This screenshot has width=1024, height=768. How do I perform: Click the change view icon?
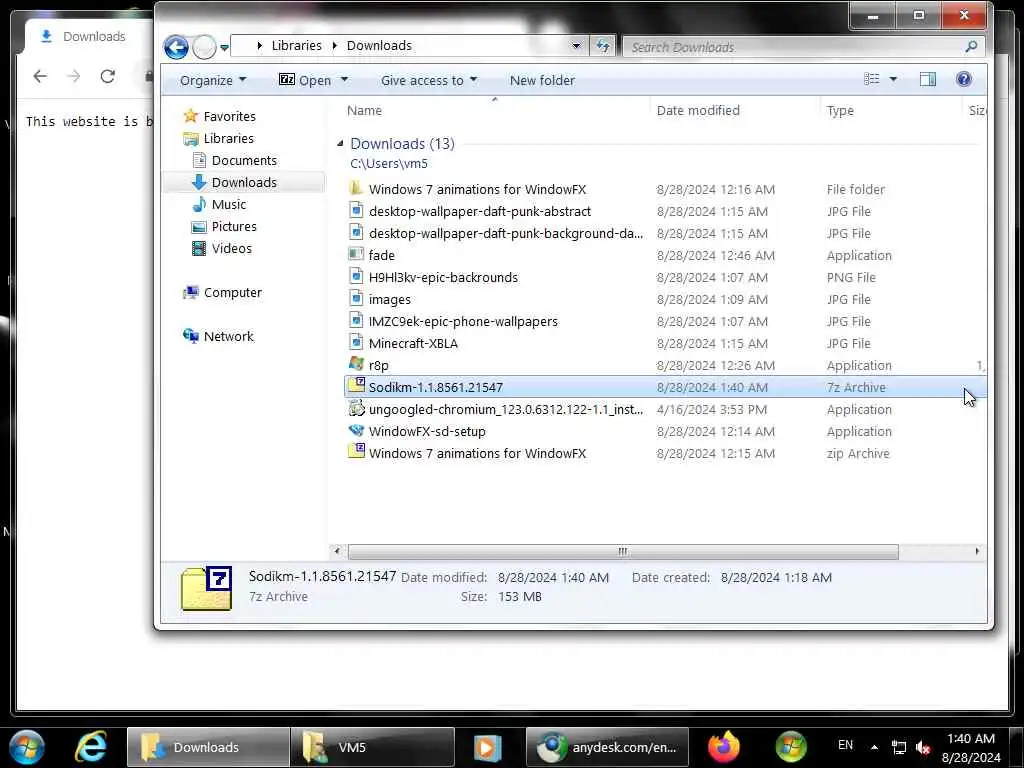pos(872,80)
